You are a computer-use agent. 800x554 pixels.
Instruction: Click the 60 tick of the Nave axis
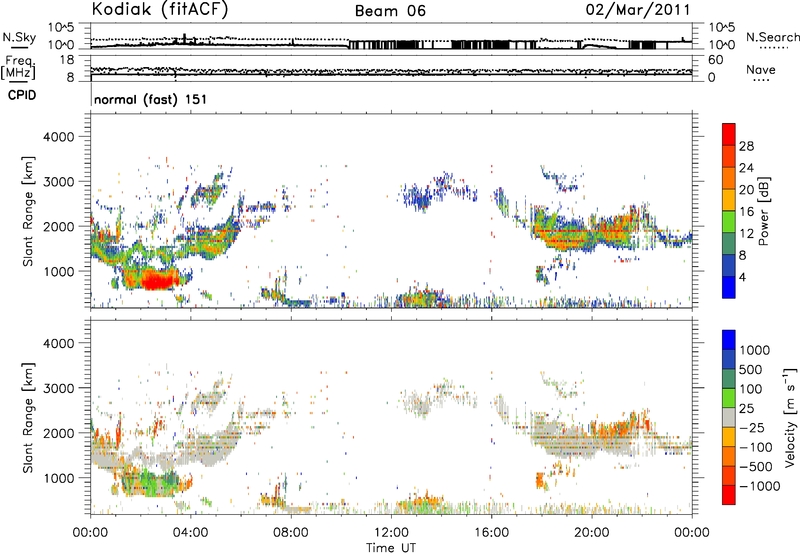click(715, 60)
